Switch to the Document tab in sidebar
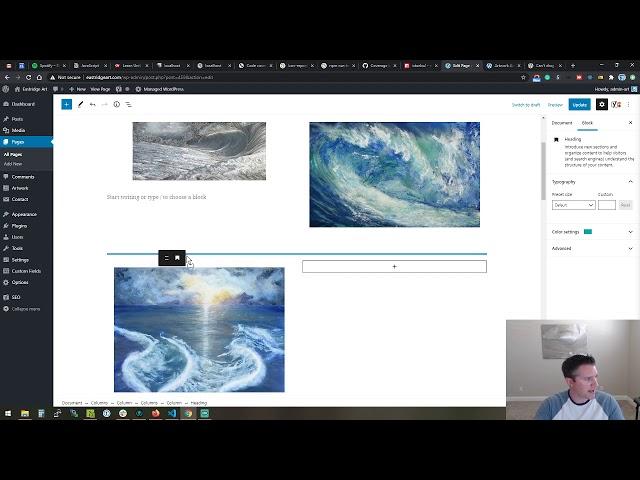The height and width of the screenshot is (480, 640). coord(562,123)
